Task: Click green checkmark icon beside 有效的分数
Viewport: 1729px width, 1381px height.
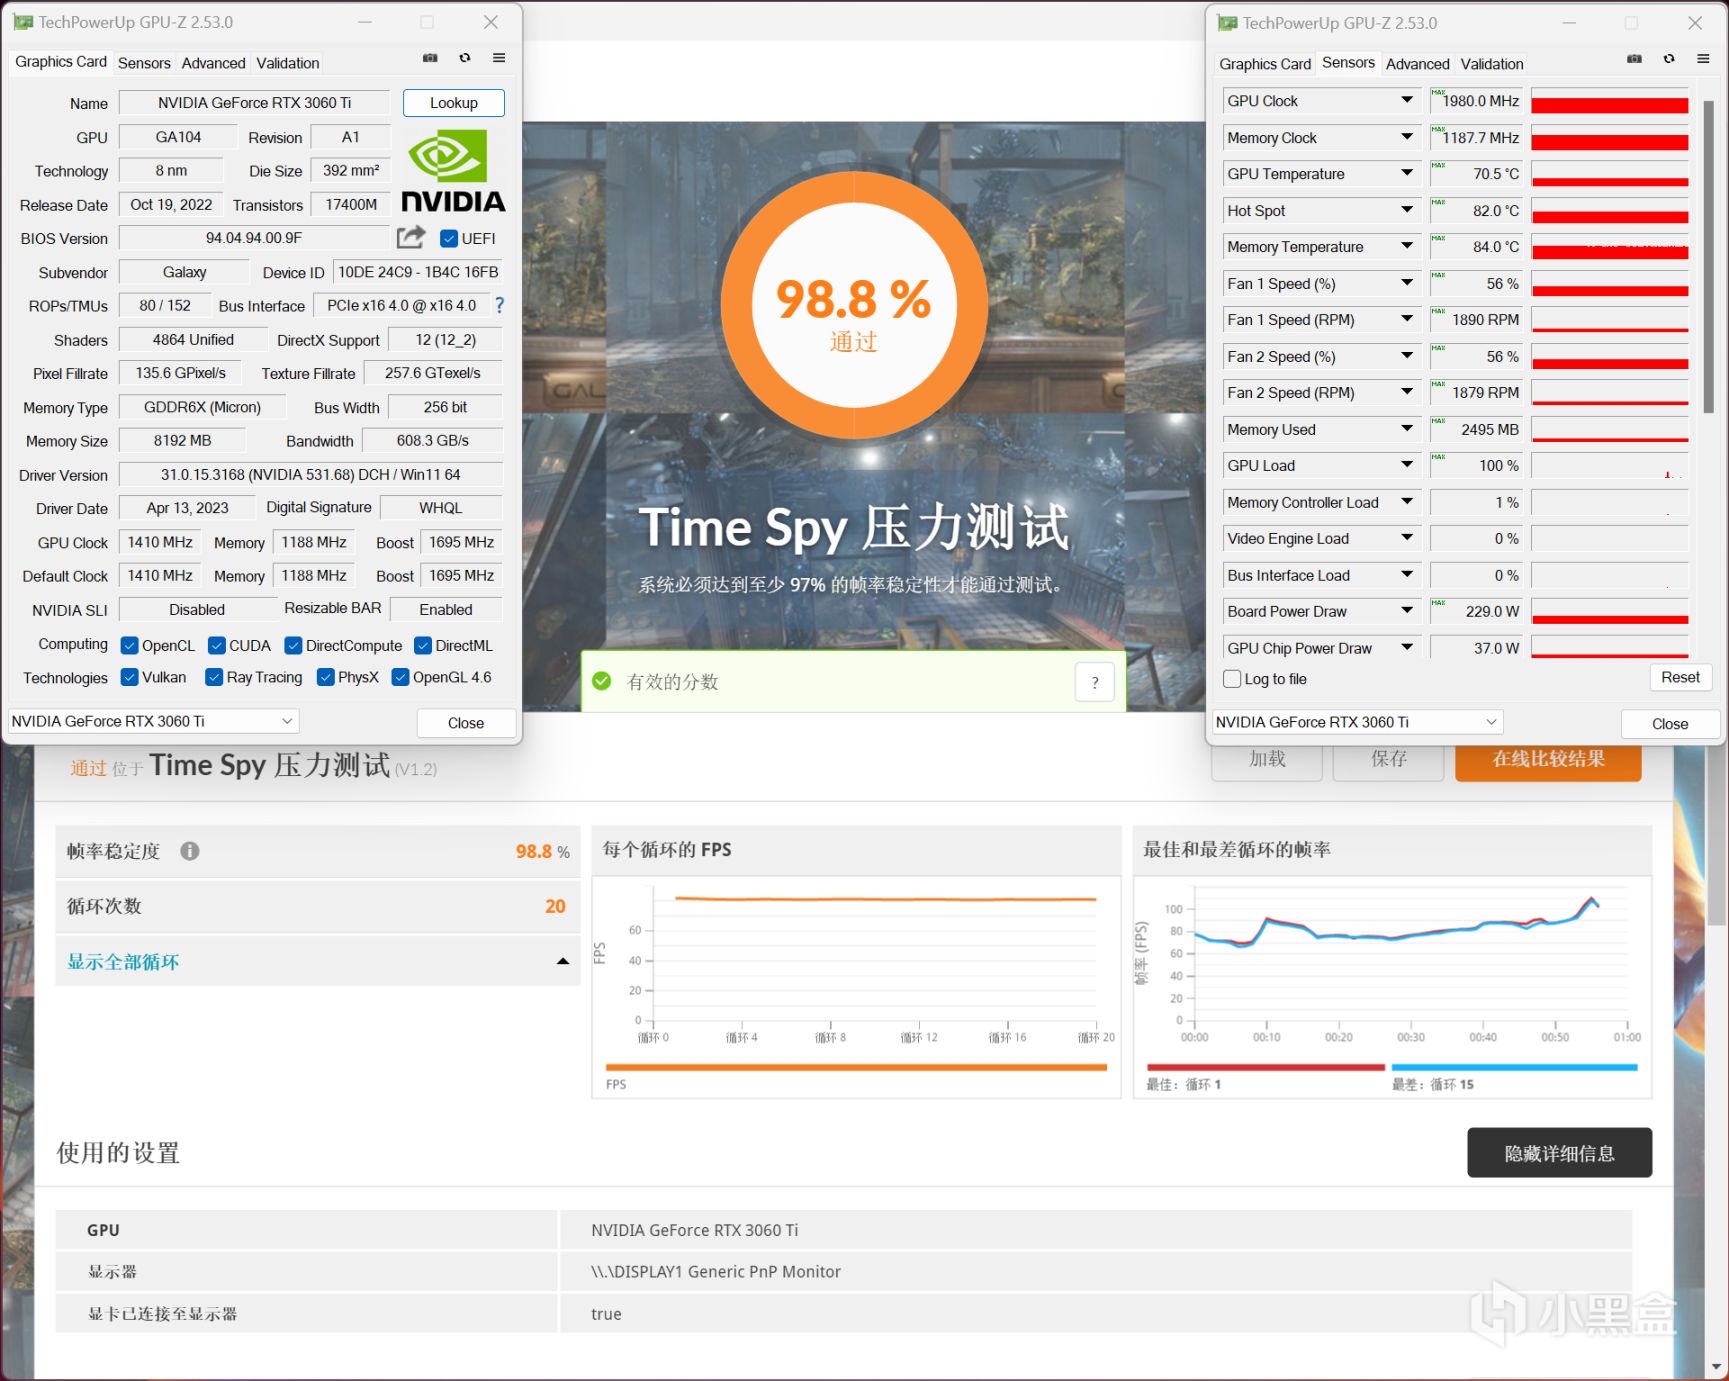Action: point(602,681)
